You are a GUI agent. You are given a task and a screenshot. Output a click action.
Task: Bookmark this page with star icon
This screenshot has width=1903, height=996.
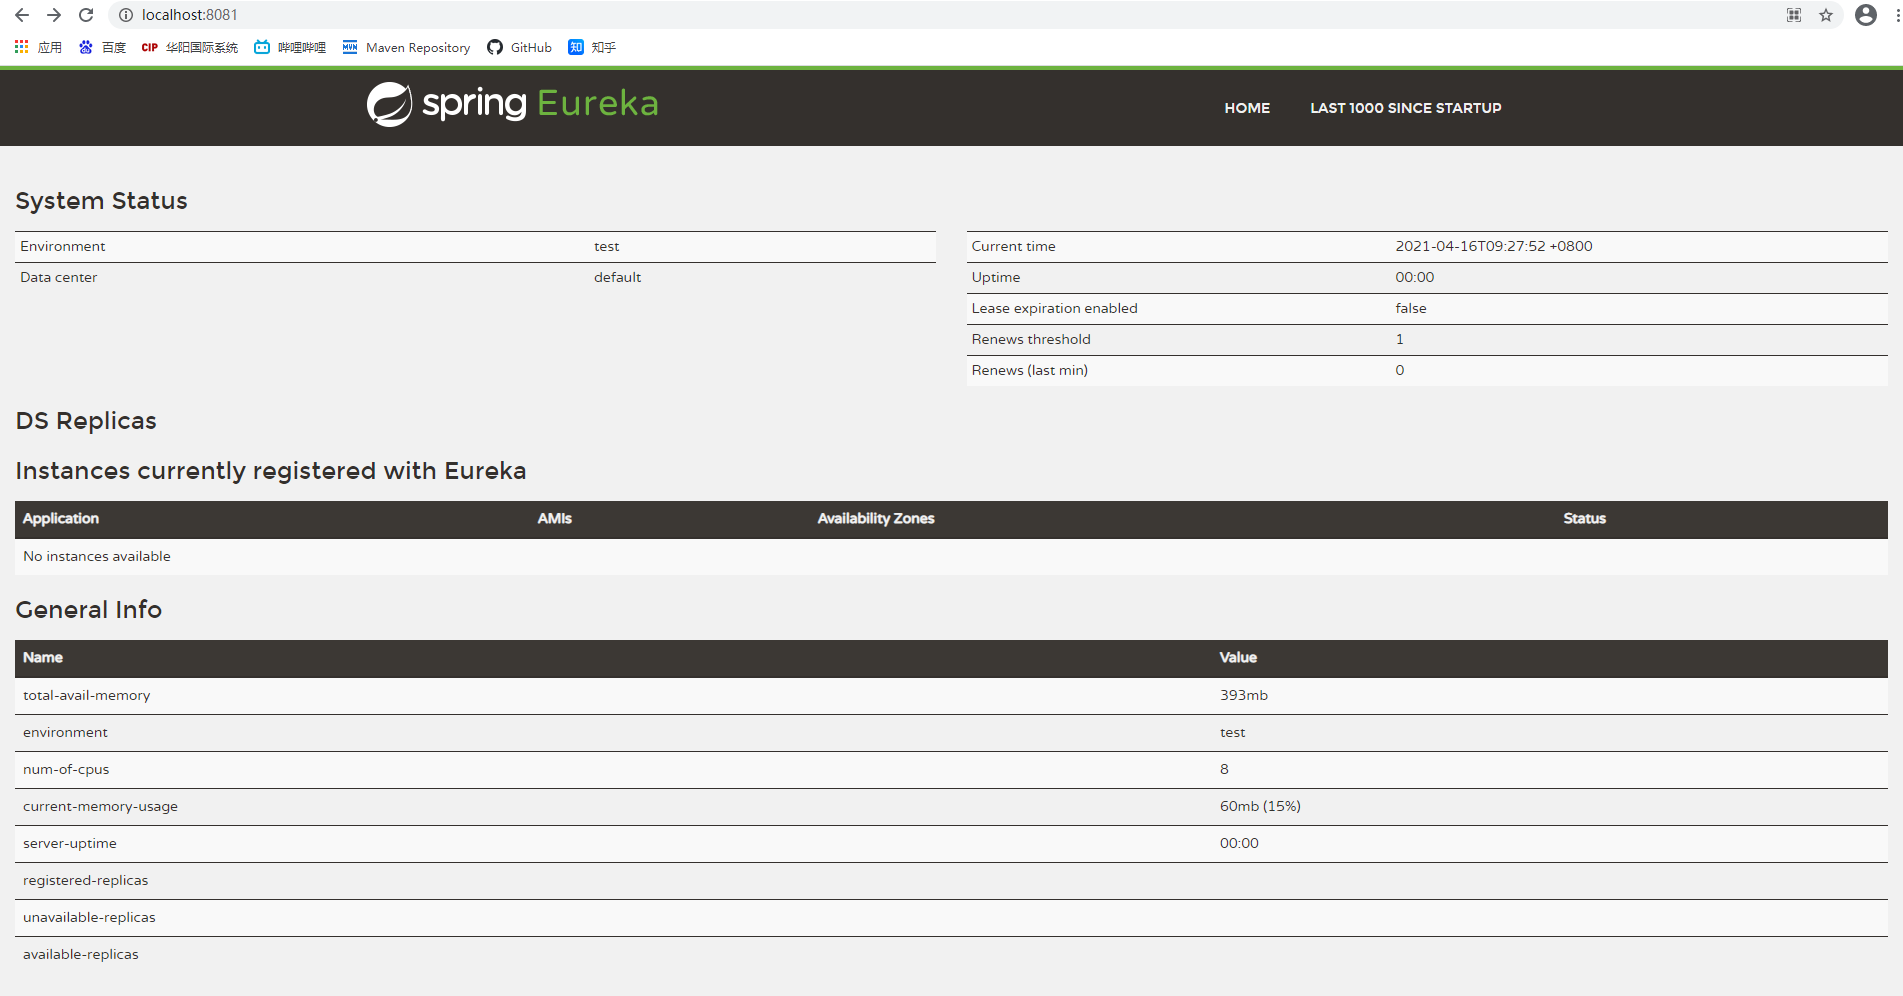click(x=1826, y=15)
